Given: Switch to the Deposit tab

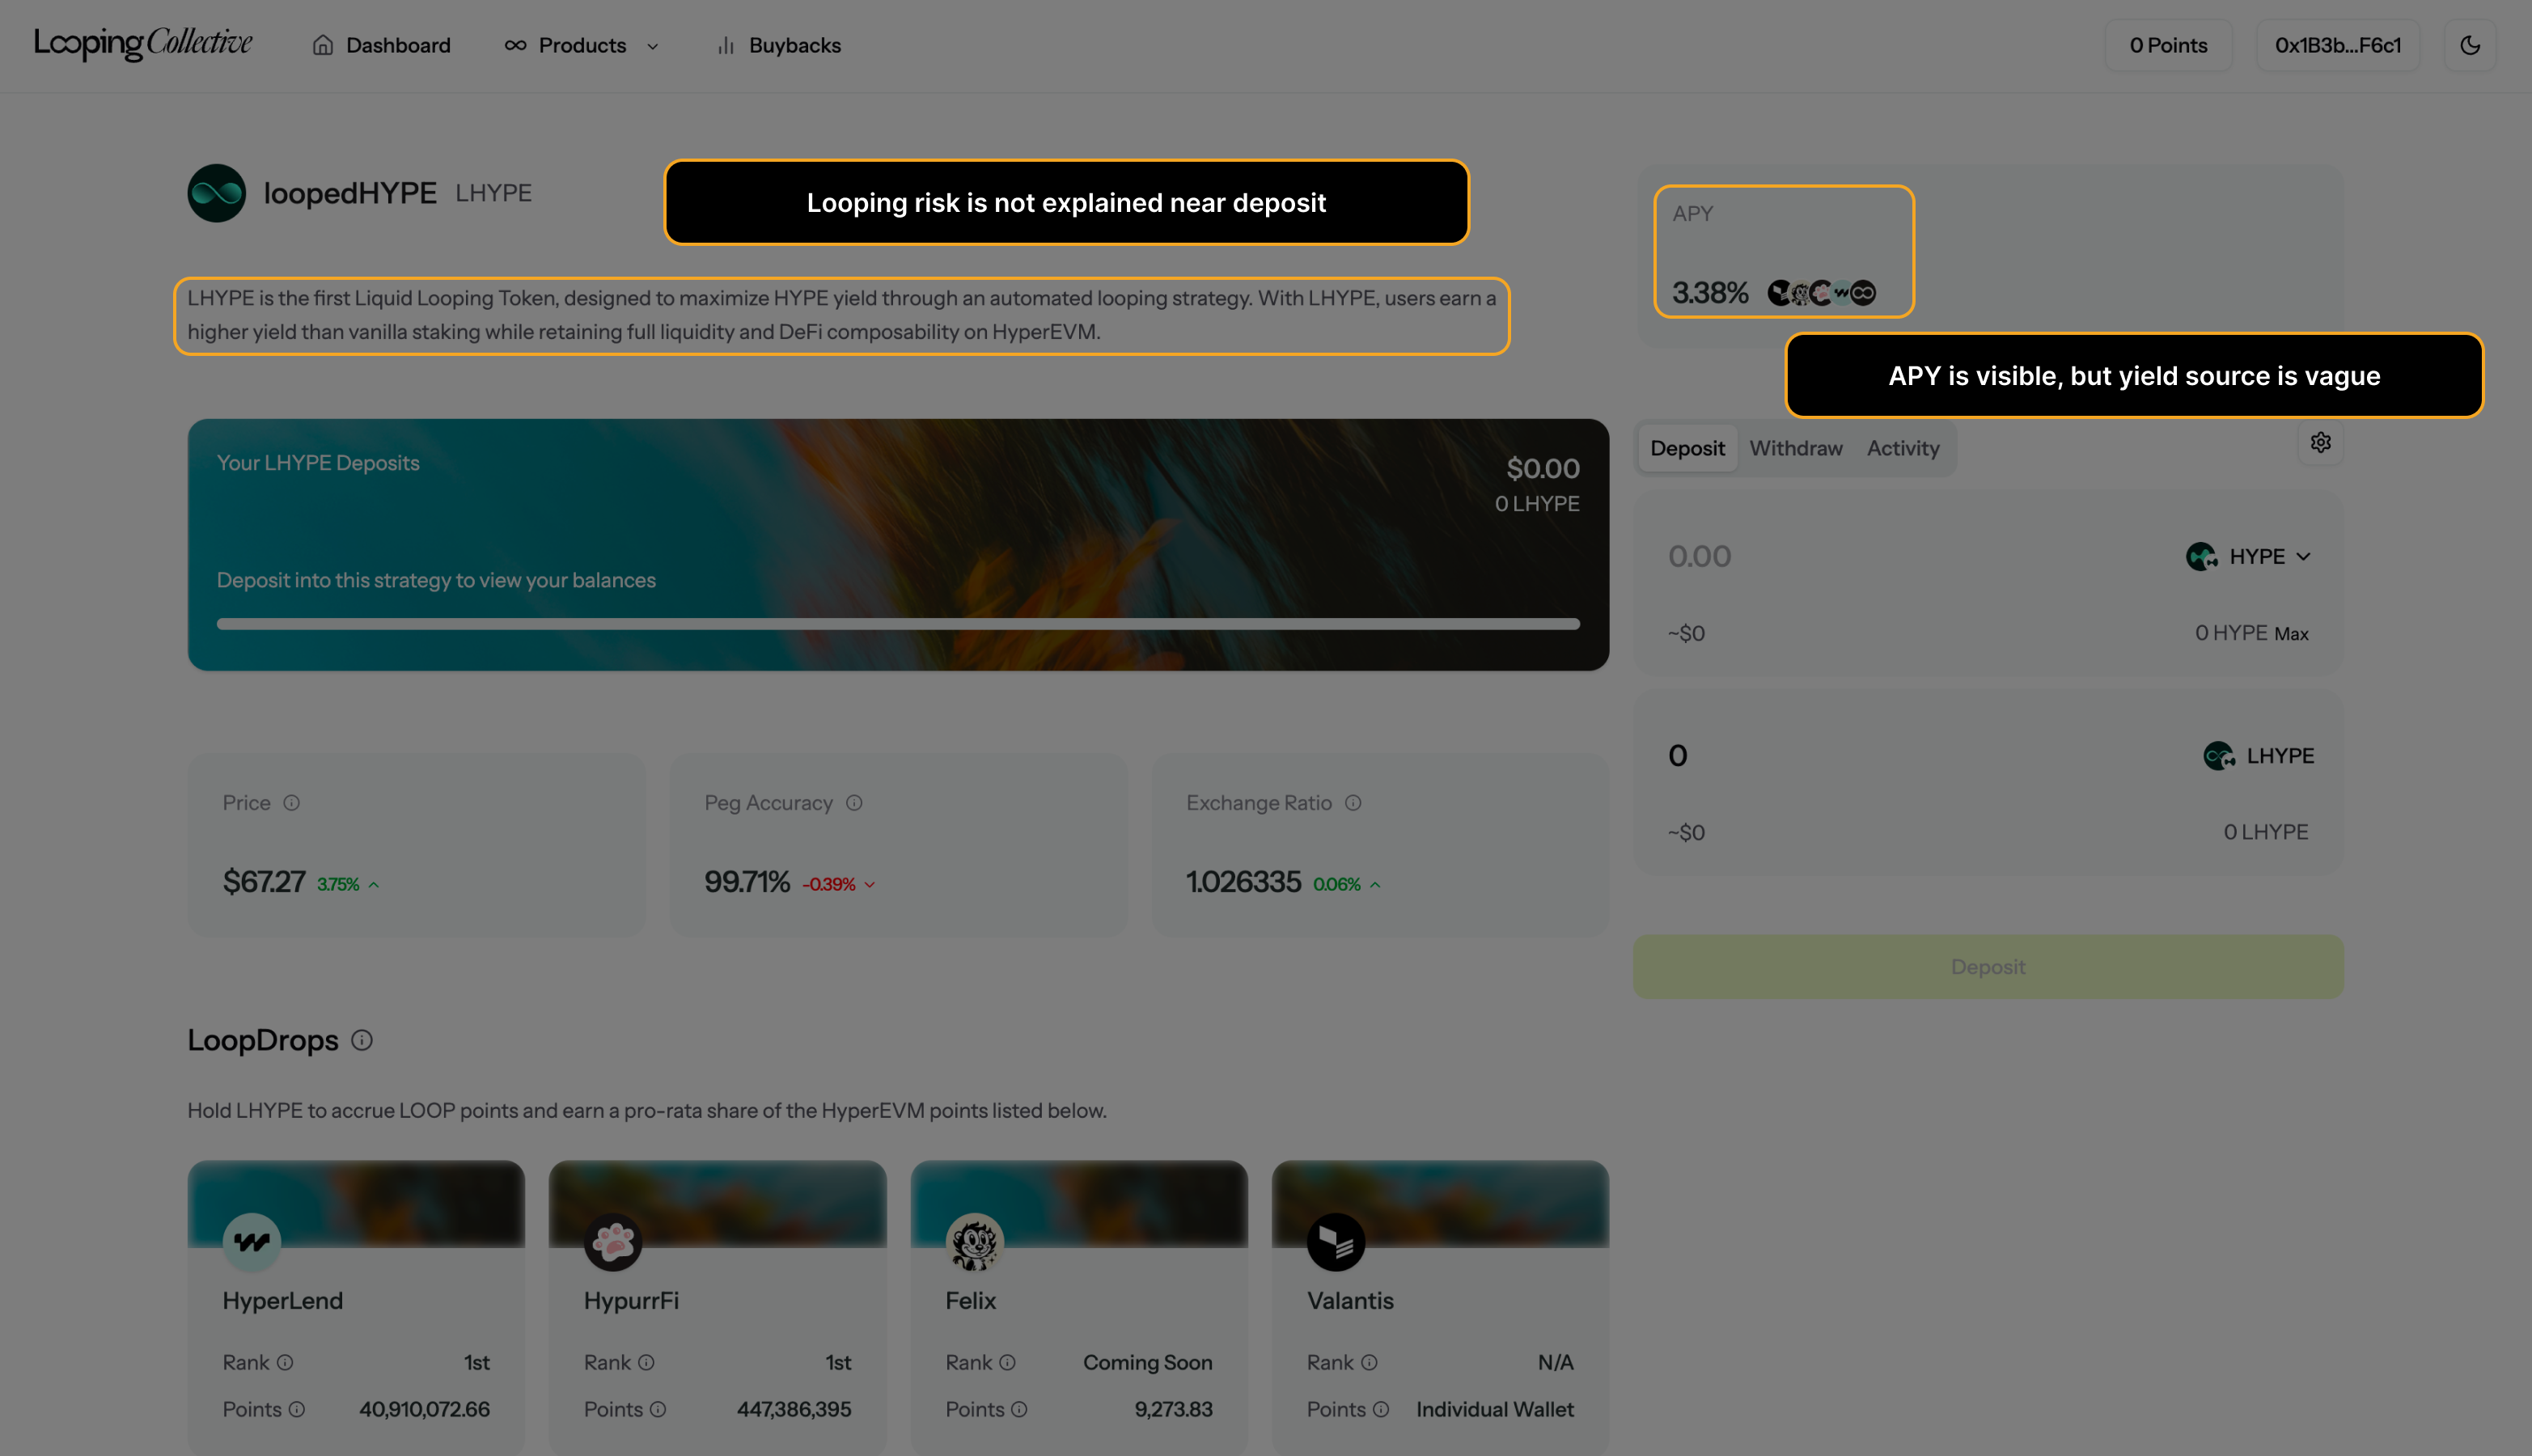Looking at the screenshot, I should 1687,449.
